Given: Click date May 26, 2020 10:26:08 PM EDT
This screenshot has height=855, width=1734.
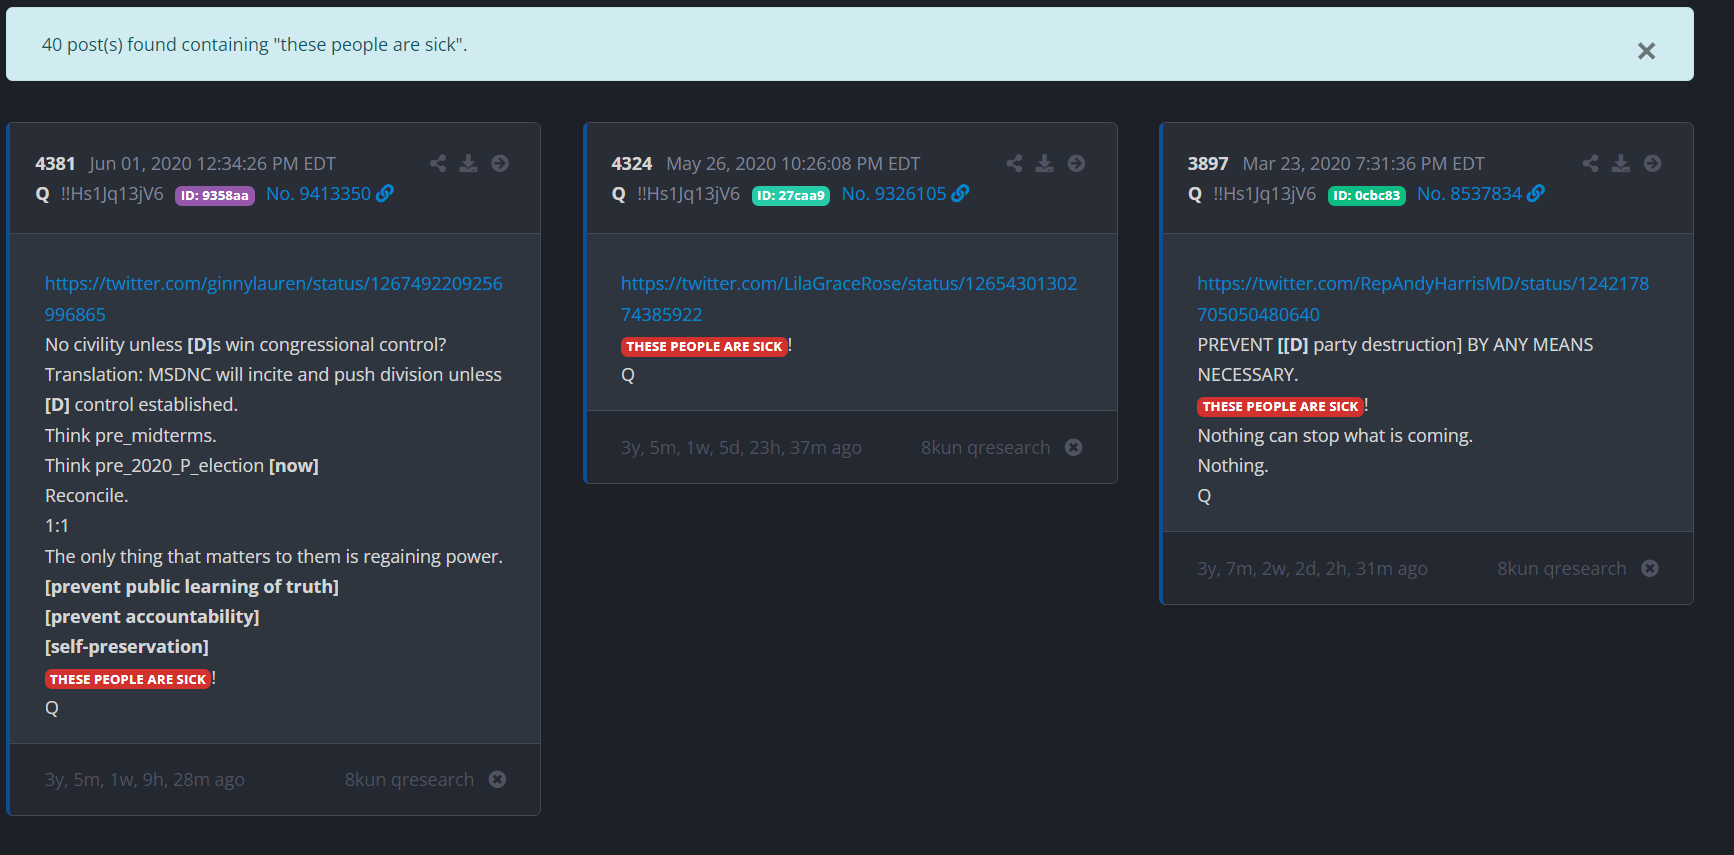Looking at the screenshot, I should click(x=793, y=164).
